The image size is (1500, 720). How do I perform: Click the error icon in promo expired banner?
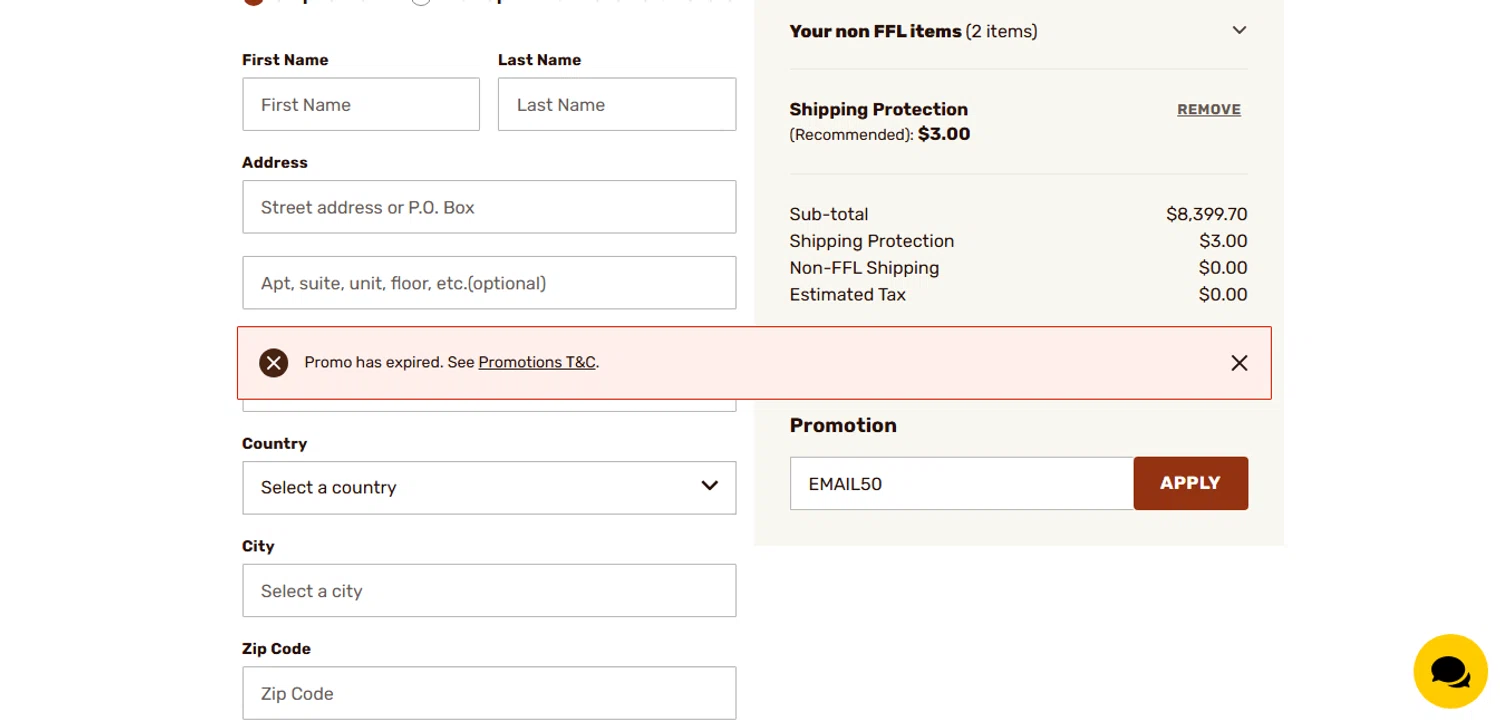click(273, 363)
